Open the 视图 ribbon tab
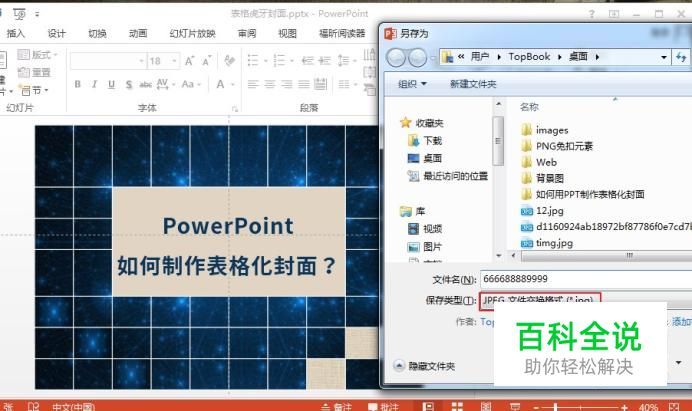The height and width of the screenshot is (411, 692). 287,34
